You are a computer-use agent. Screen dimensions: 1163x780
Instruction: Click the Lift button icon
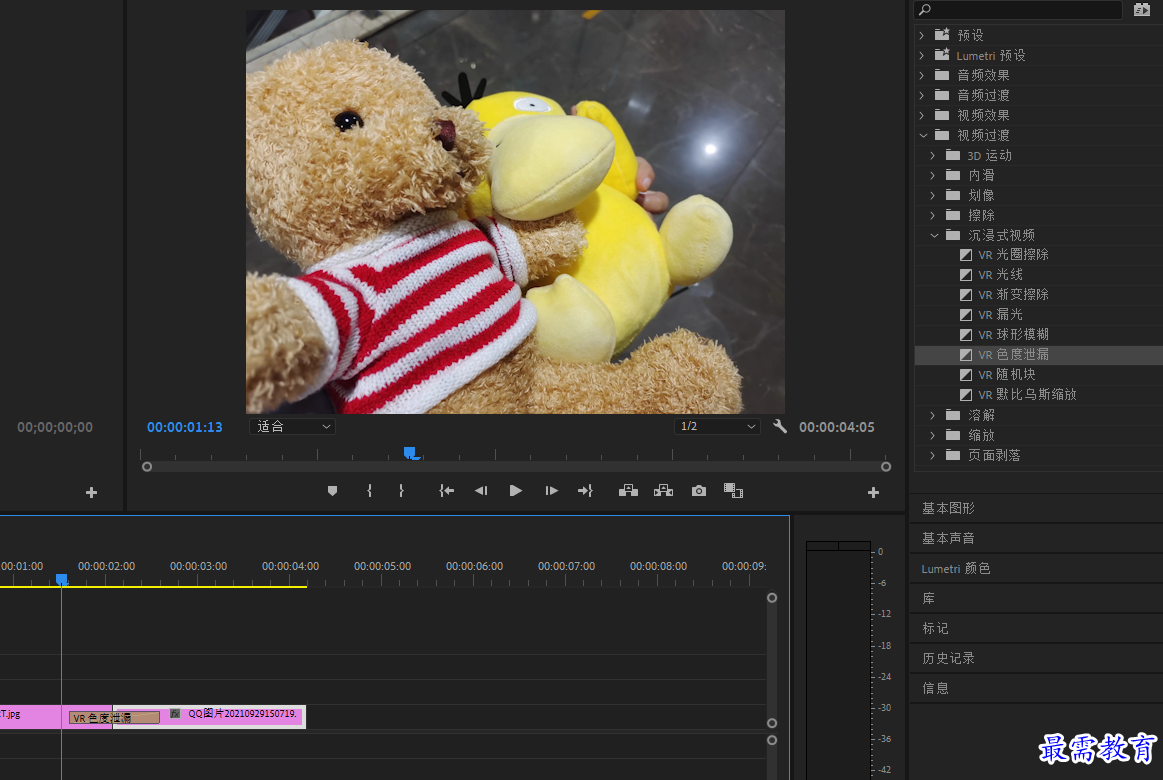628,491
